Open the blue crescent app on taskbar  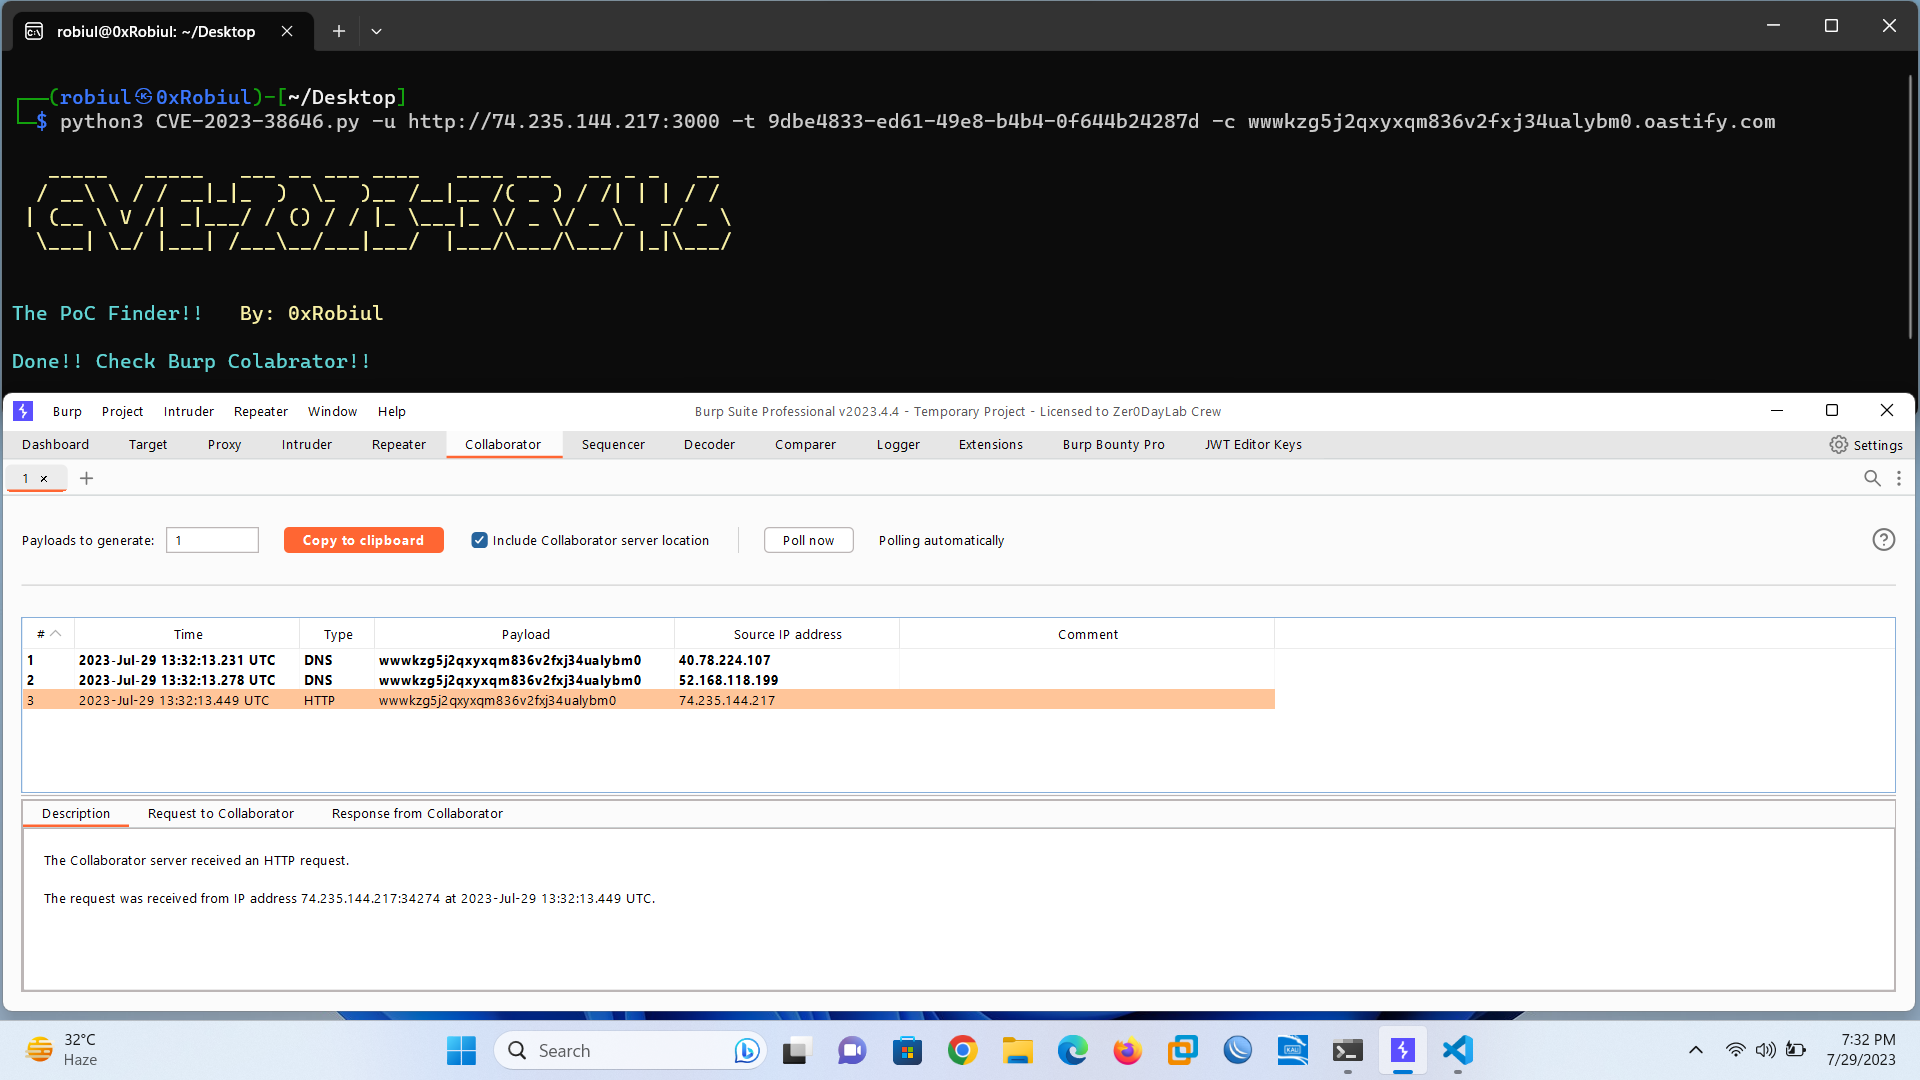[x=1237, y=1050]
